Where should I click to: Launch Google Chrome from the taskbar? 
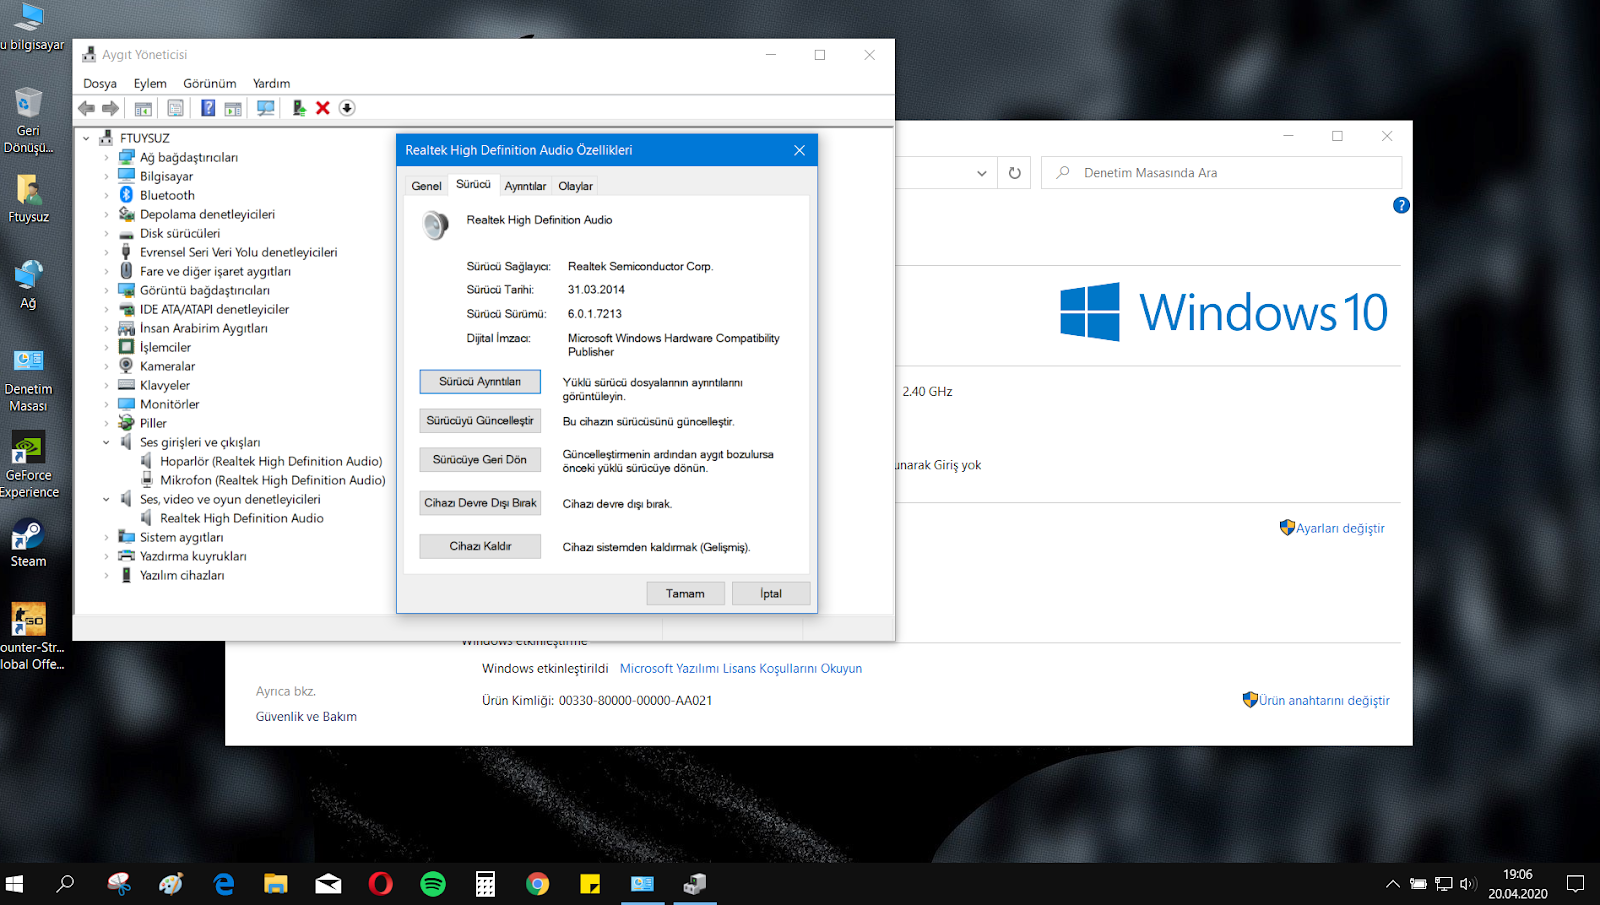(538, 883)
